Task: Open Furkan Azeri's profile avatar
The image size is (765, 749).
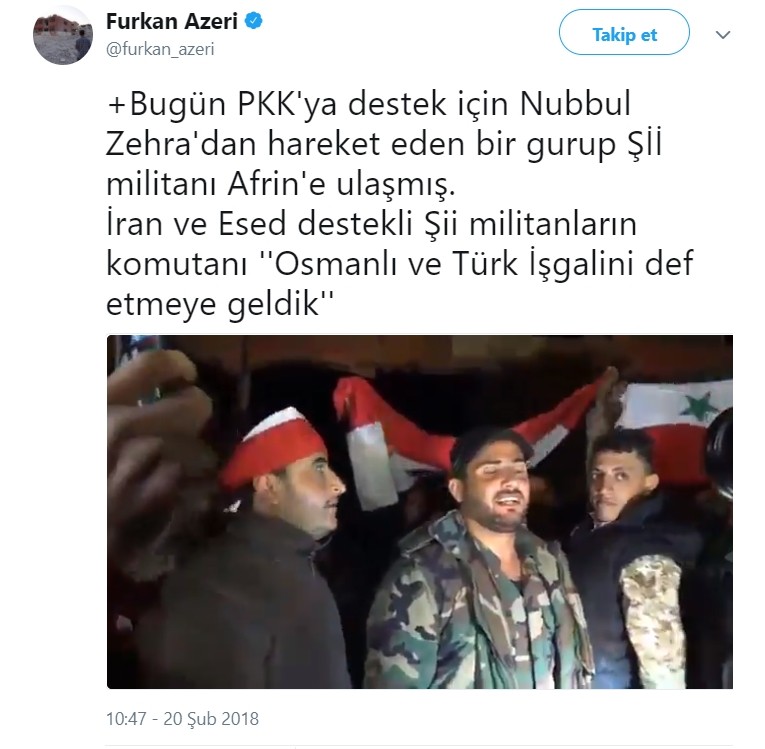Action: 62,35
